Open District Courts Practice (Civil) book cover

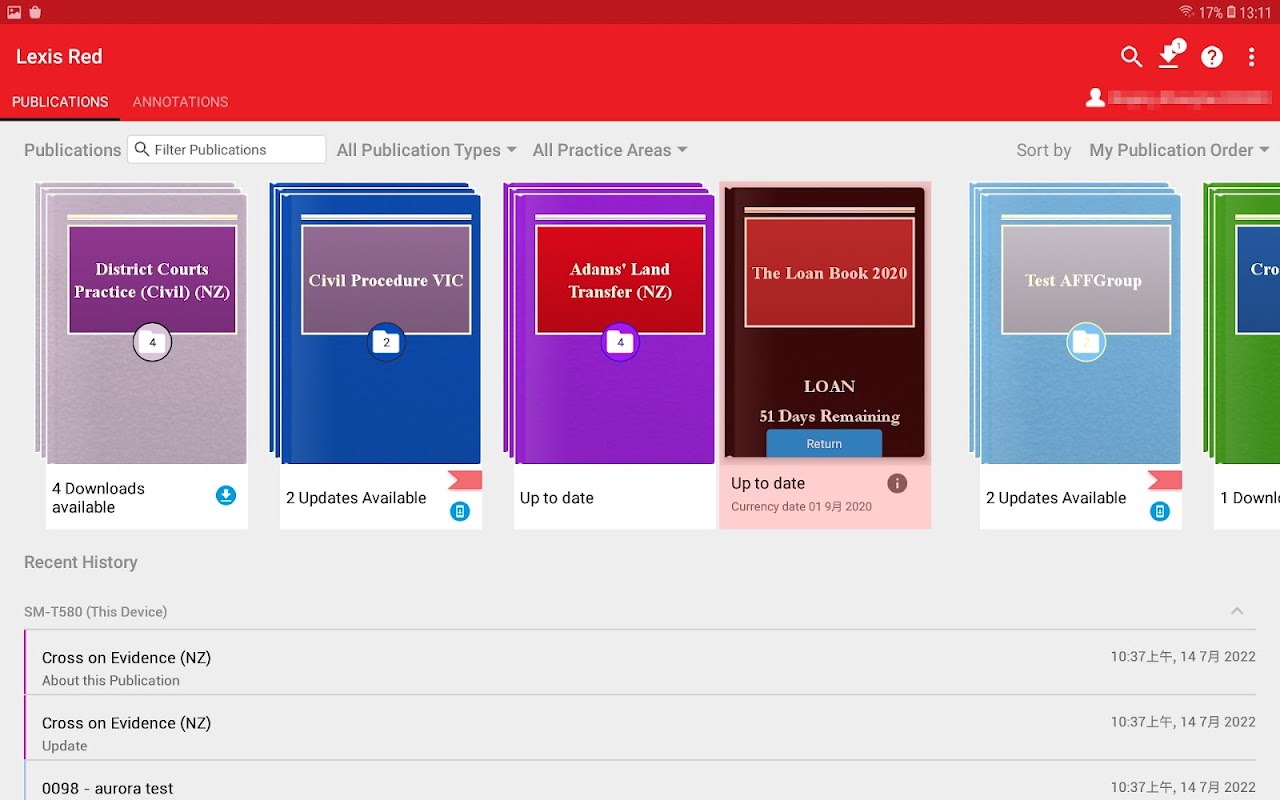(x=140, y=323)
